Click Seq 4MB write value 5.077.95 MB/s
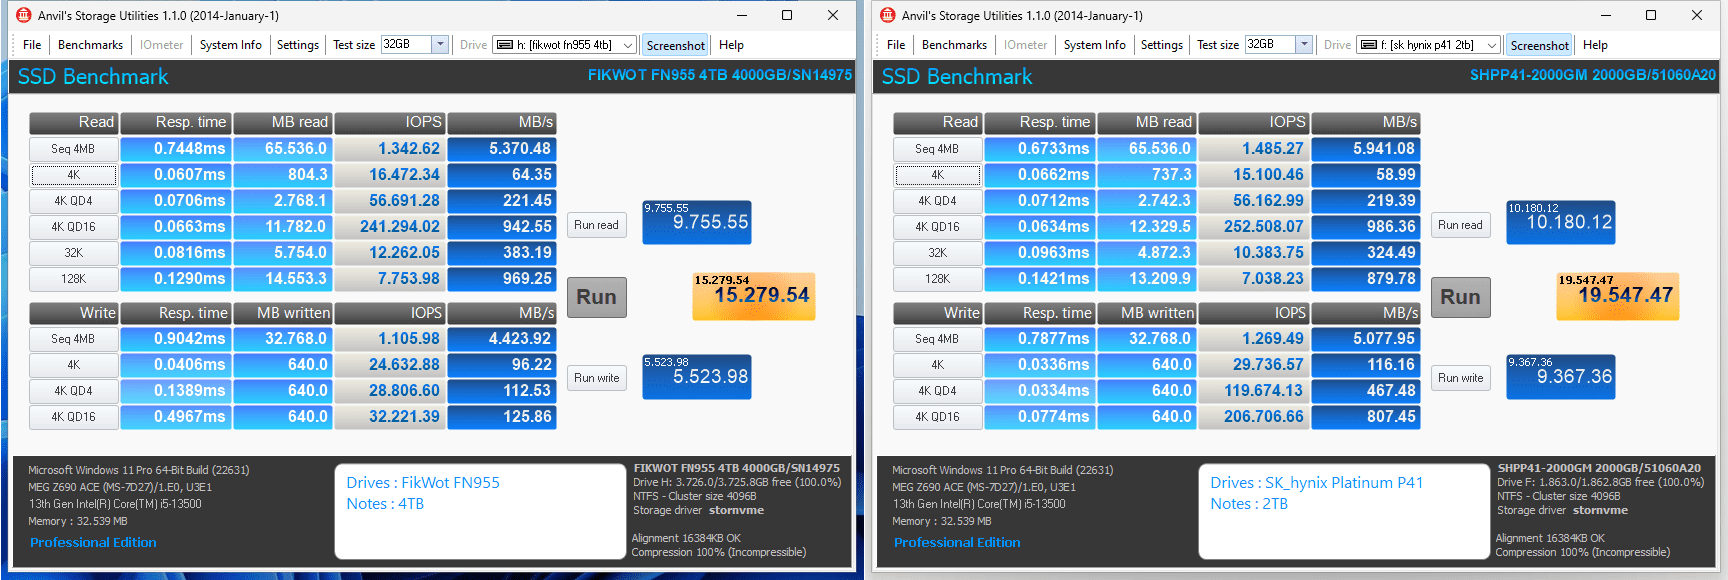 pyautogui.click(x=1366, y=339)
